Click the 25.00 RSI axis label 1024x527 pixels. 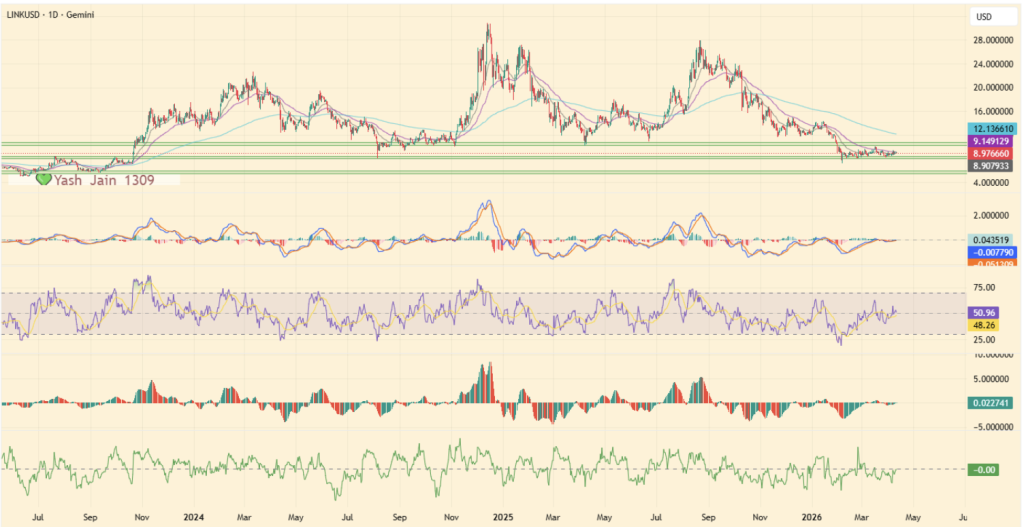coord(984,340)
